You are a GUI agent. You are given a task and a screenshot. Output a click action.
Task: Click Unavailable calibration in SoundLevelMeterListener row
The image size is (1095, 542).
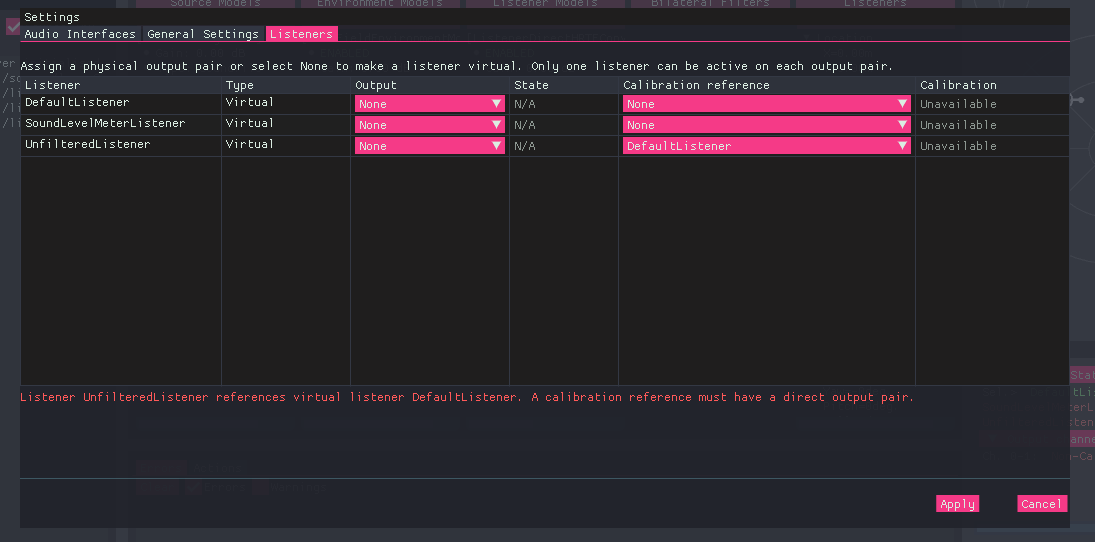point(958,125)
